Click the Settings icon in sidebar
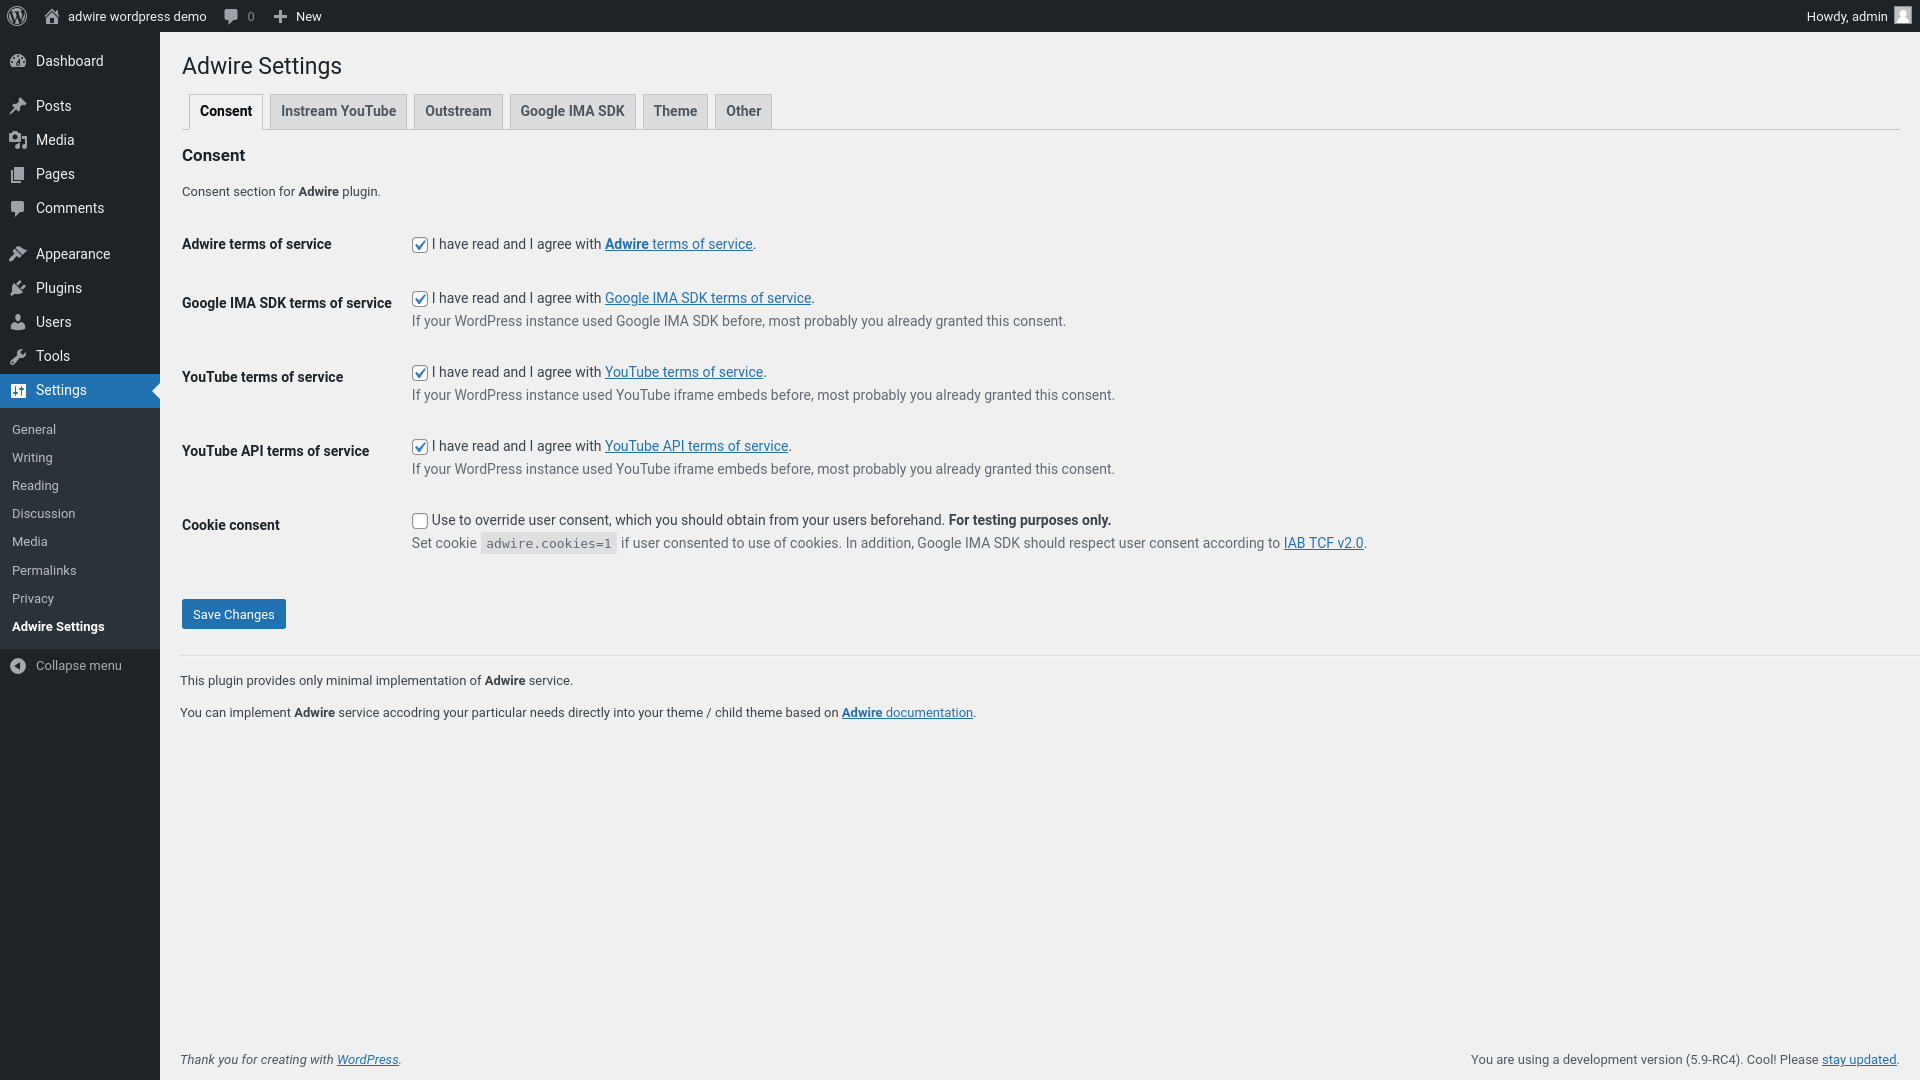The height and width of the screenshot is (1080, 1920). 18,390
